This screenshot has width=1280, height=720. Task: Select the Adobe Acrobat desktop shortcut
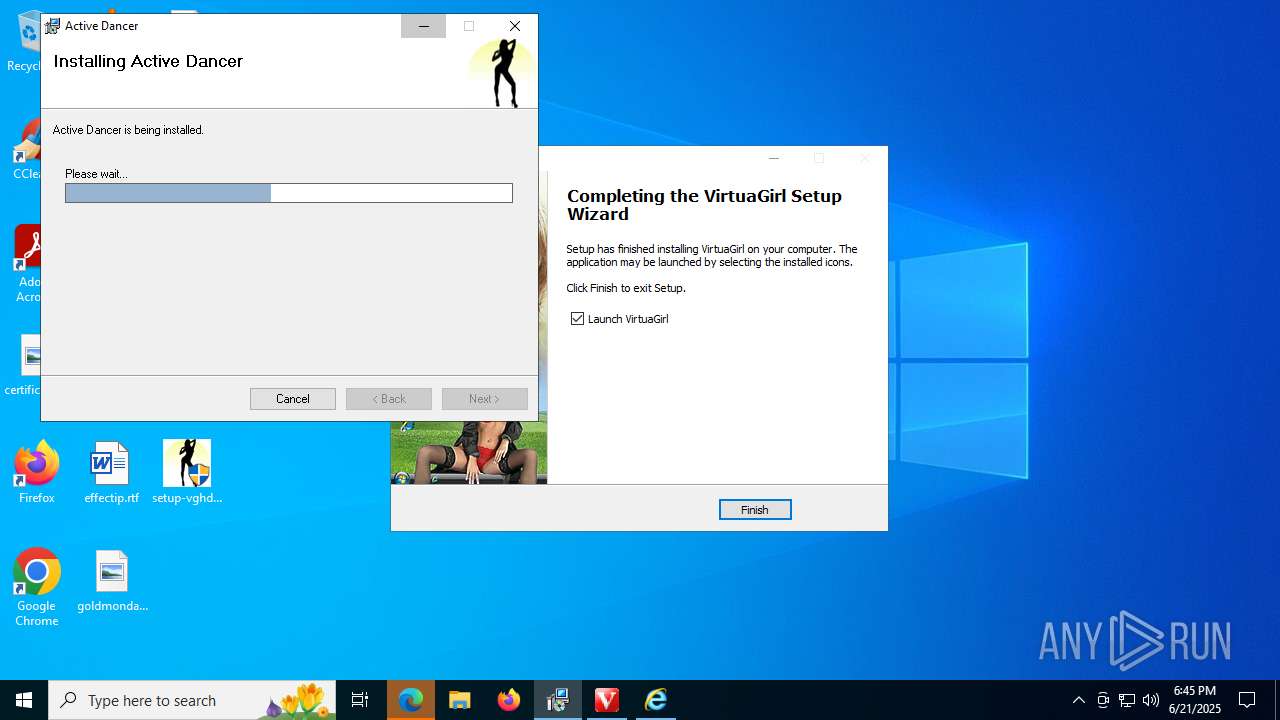click(x=28, y=263)
